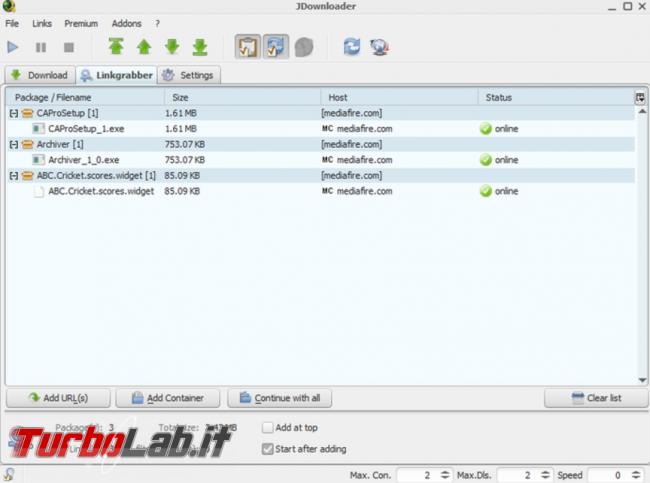
Task: Click [mediafire.com] host of Archiver package
Action: pos(352,144)
